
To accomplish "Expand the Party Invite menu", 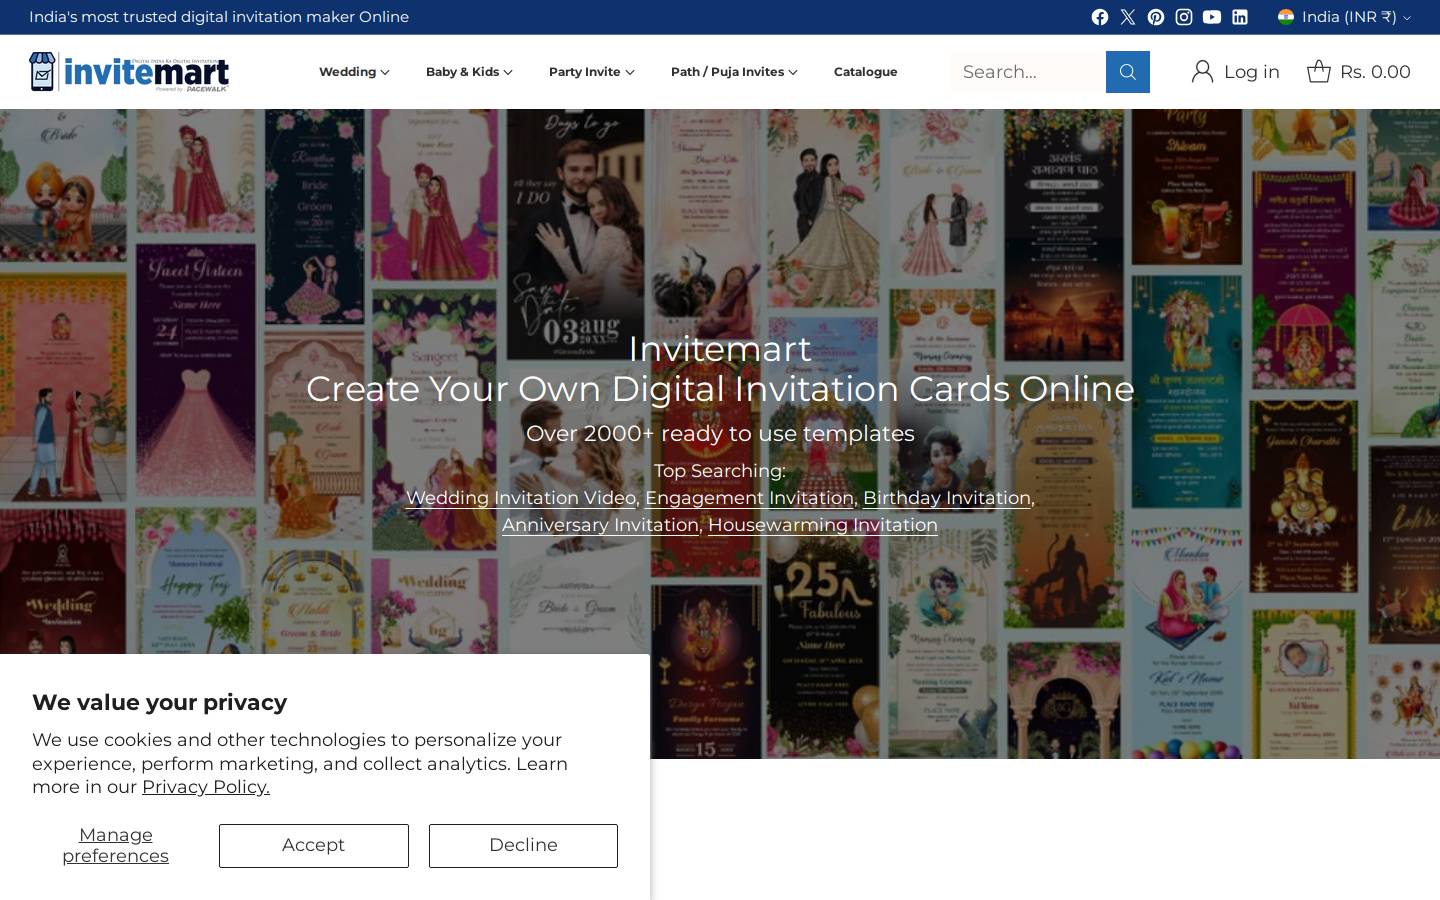I will pyautogui.click(x=591, y=72).
